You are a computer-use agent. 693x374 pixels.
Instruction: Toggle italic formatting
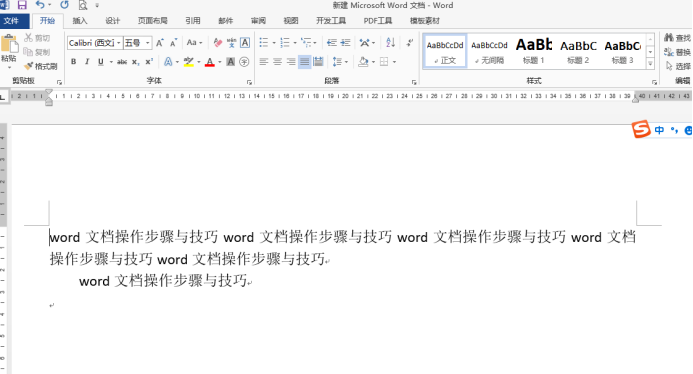(x=87, y=62)
